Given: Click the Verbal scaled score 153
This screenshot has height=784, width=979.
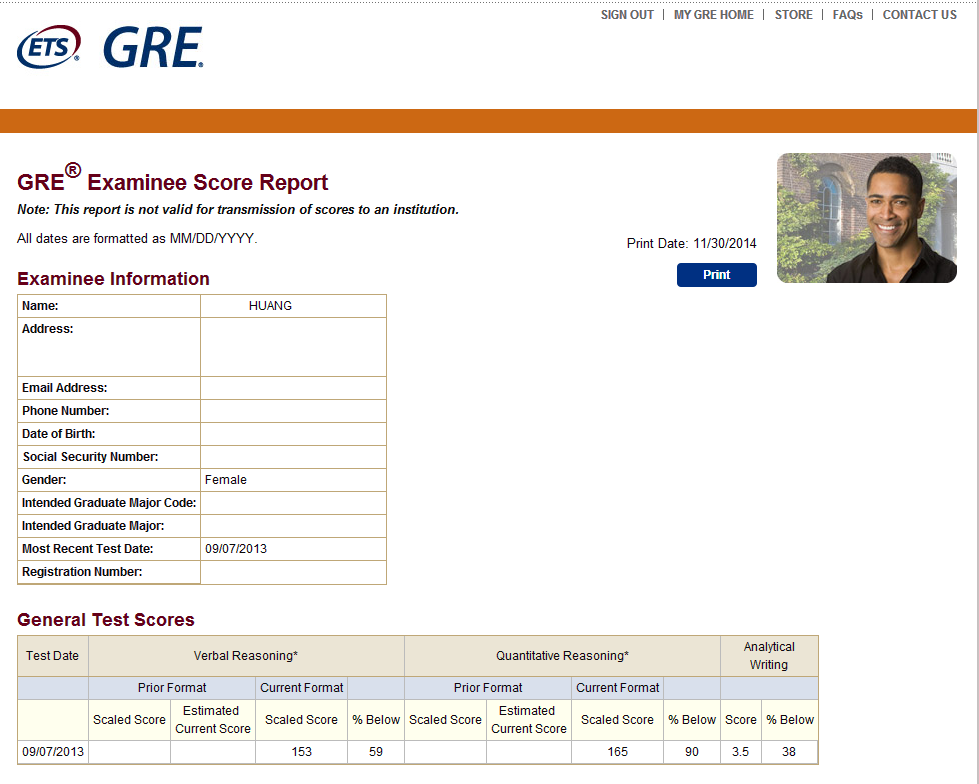Looking at the screenshot, I should point(302,752).
